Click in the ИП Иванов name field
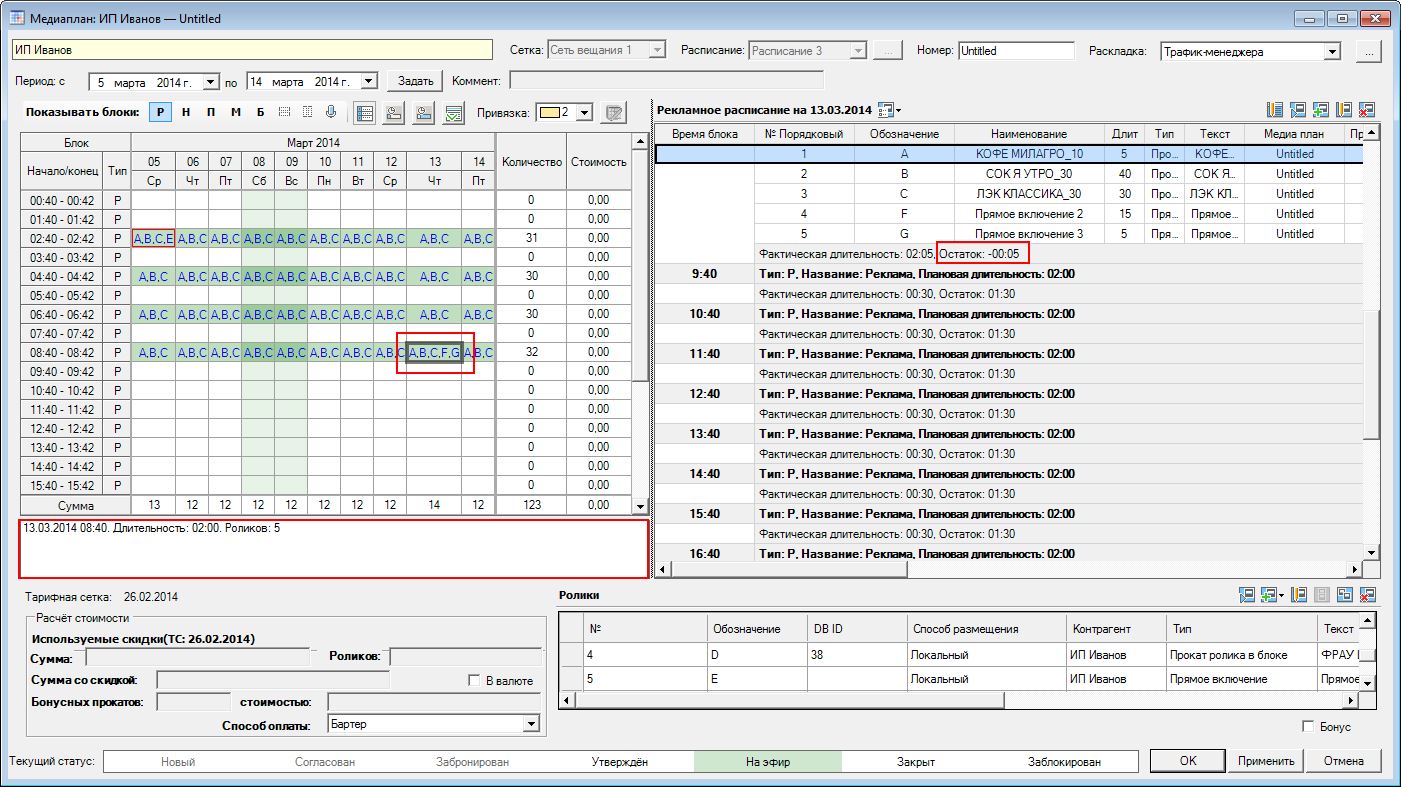This screenshot has width=1401, height=787. (252, 49)
